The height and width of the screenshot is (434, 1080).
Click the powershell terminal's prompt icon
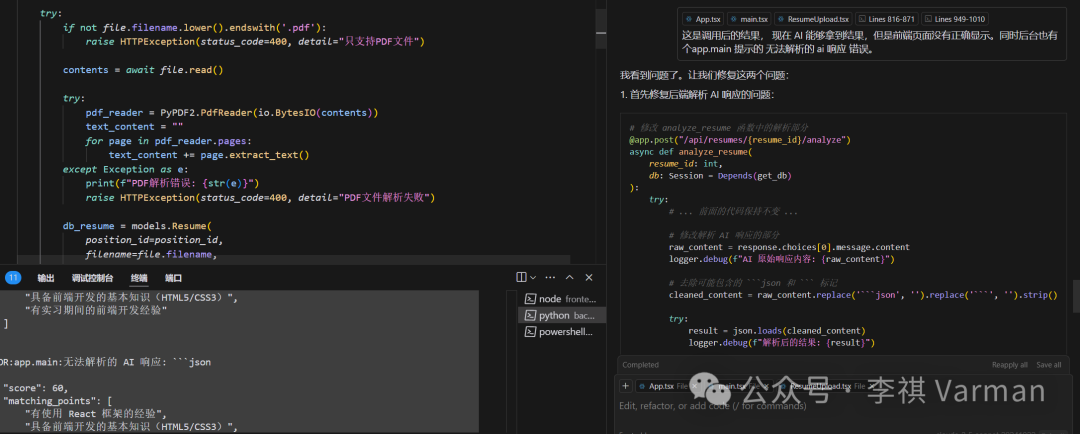530,331
